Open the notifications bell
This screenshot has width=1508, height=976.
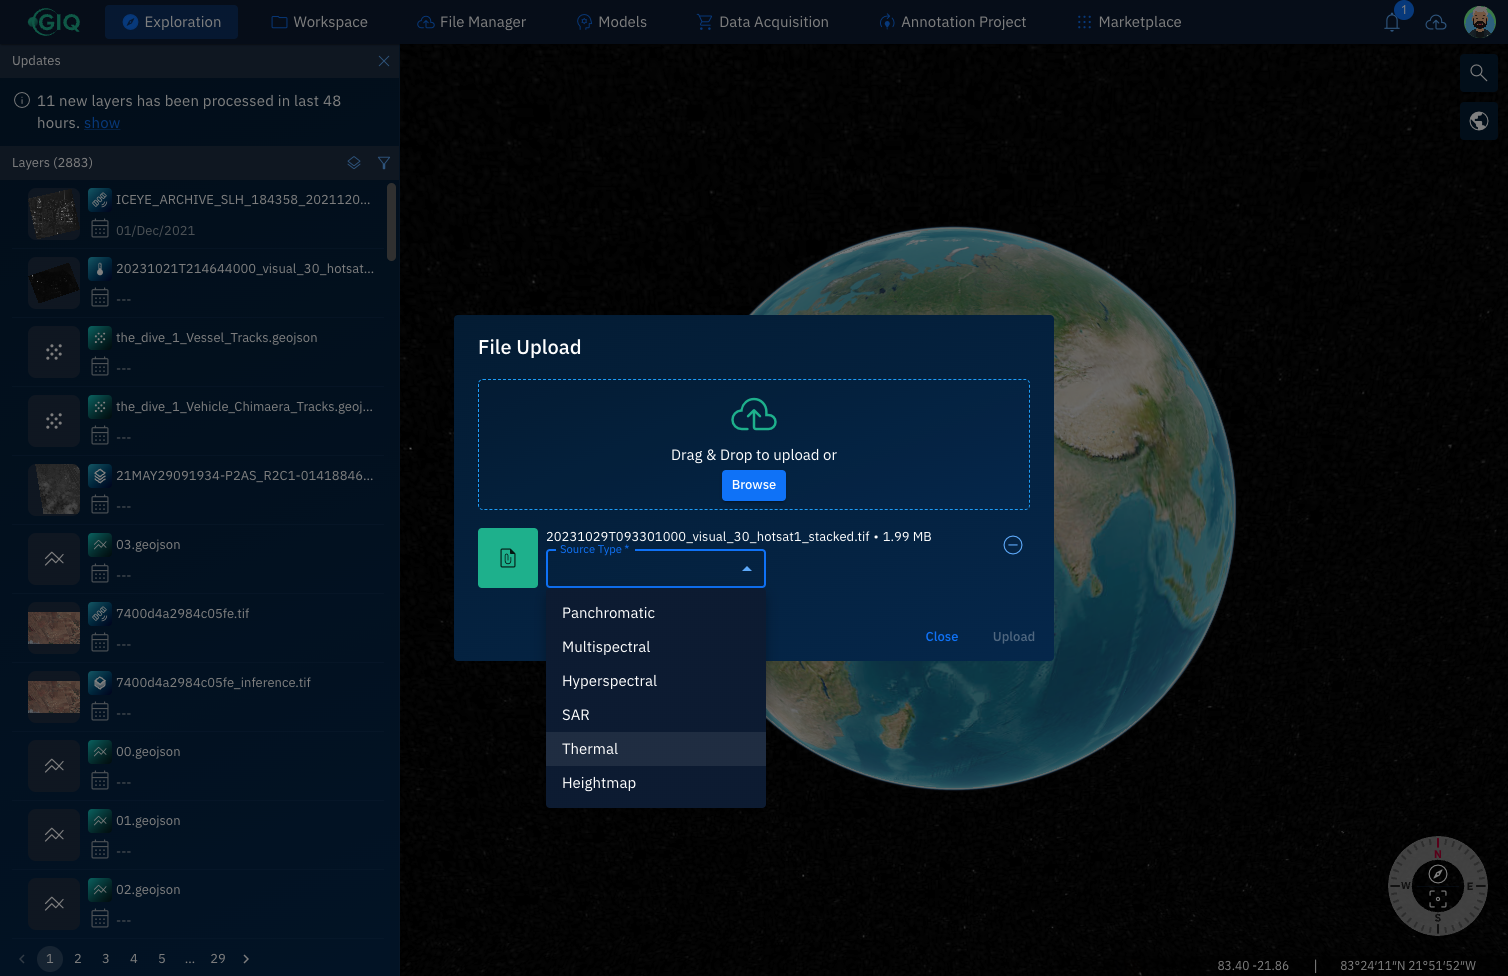[1392, 22]
